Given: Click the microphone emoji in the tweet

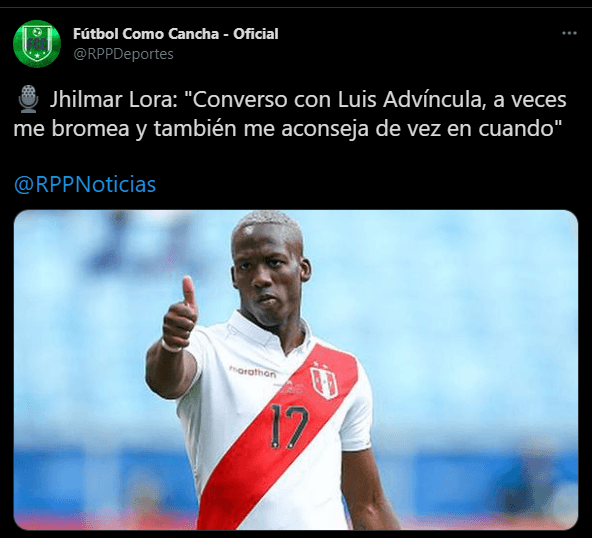Looking at the screenshot, I should 28,99.
